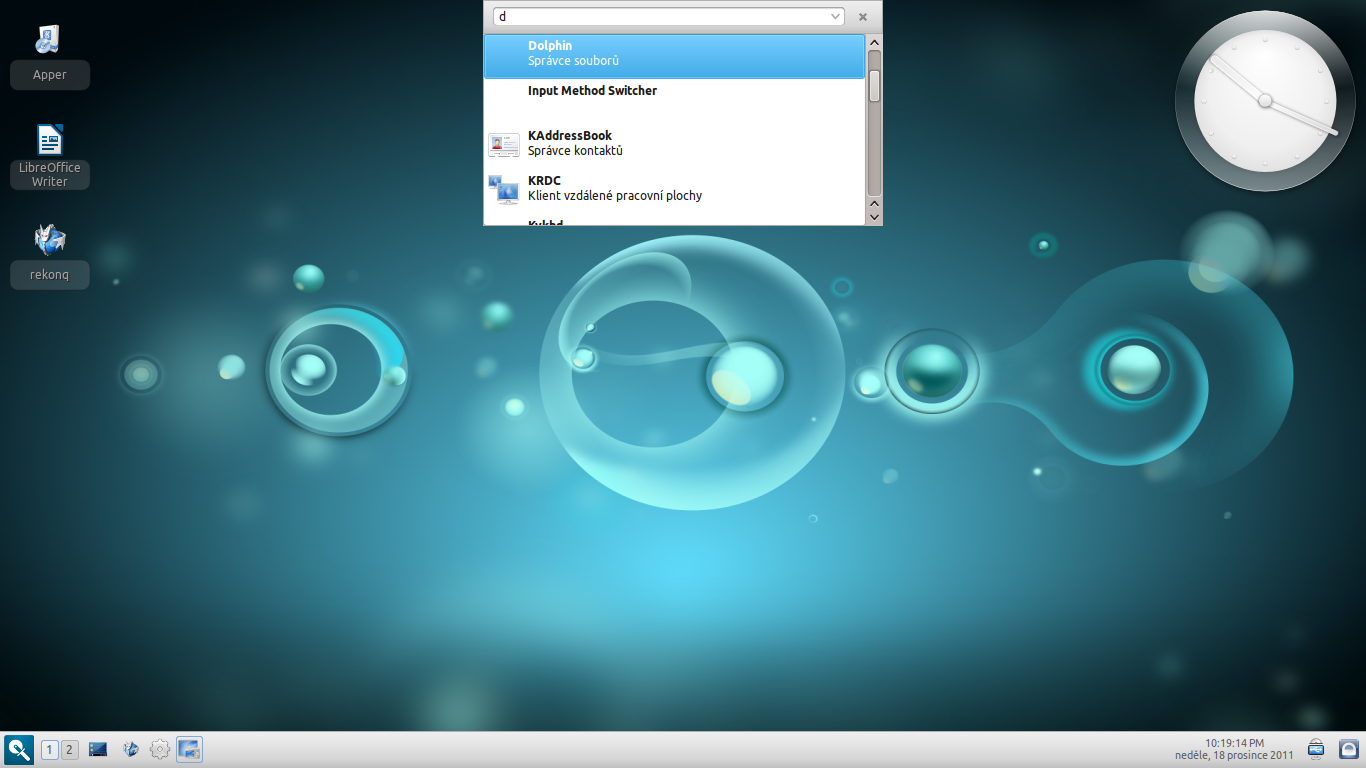This screenshot has width=1366, height=768.
Task: Click the panel digital clock and date
Action: tap(1234, 749)
